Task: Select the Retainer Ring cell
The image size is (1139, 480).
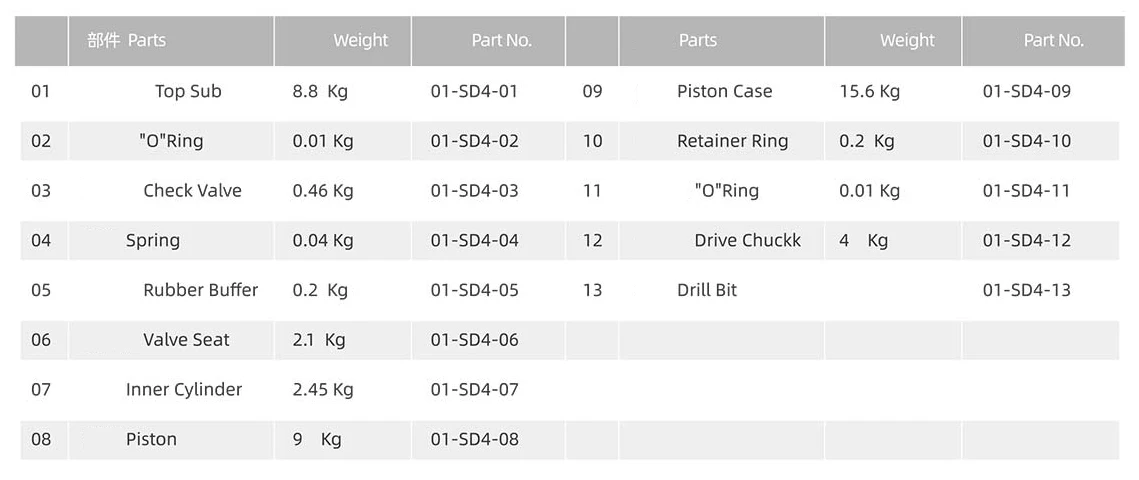Action: tap(732, 141)
